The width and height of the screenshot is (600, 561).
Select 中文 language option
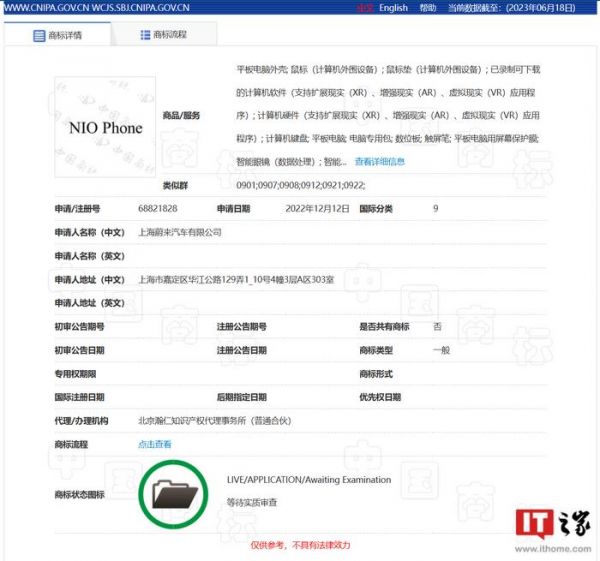(x=366, y=8)
